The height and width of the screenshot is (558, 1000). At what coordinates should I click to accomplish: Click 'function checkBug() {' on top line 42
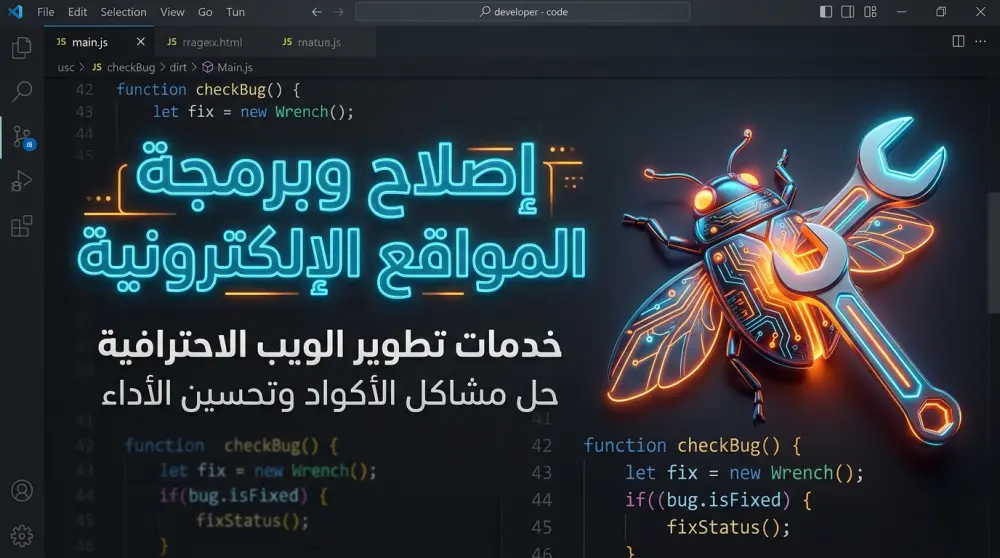point(208,90)
